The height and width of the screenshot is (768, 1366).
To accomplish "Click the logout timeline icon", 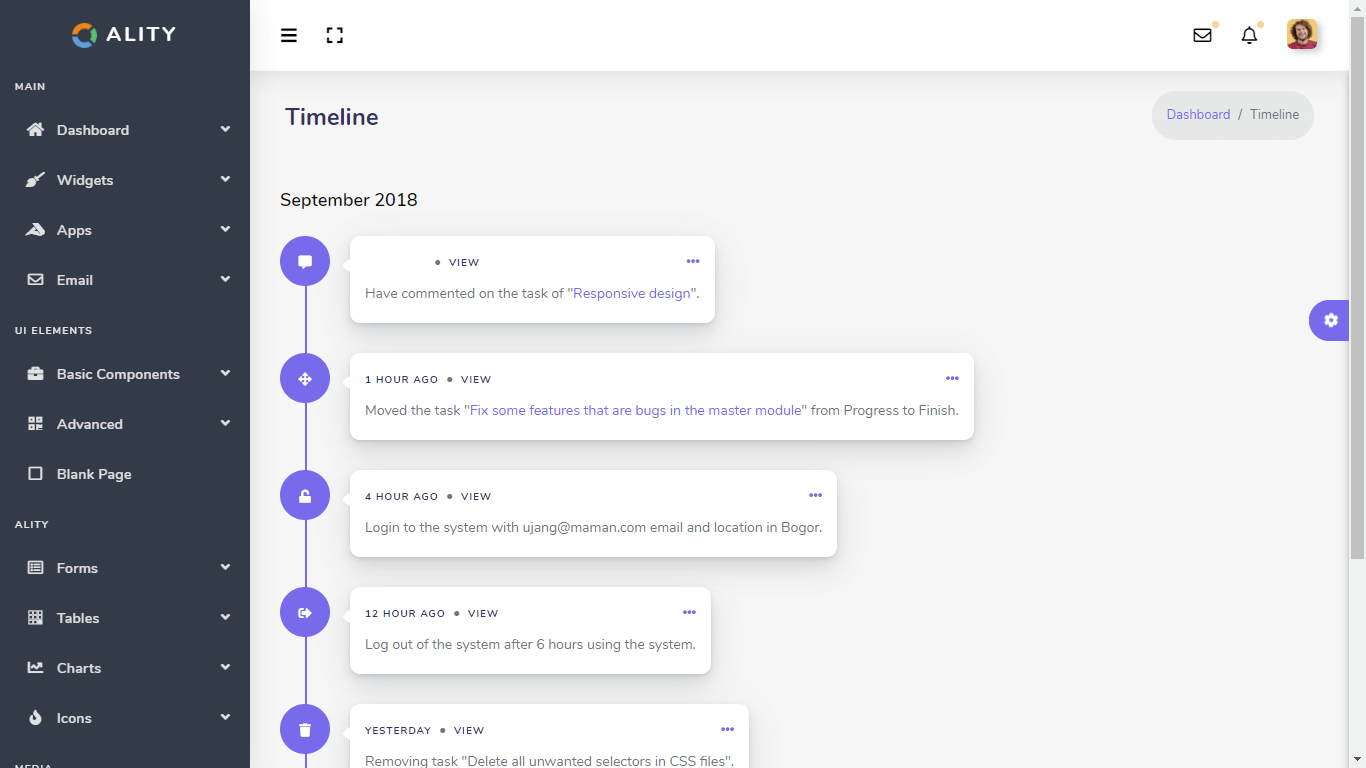I will click(305, 613).
